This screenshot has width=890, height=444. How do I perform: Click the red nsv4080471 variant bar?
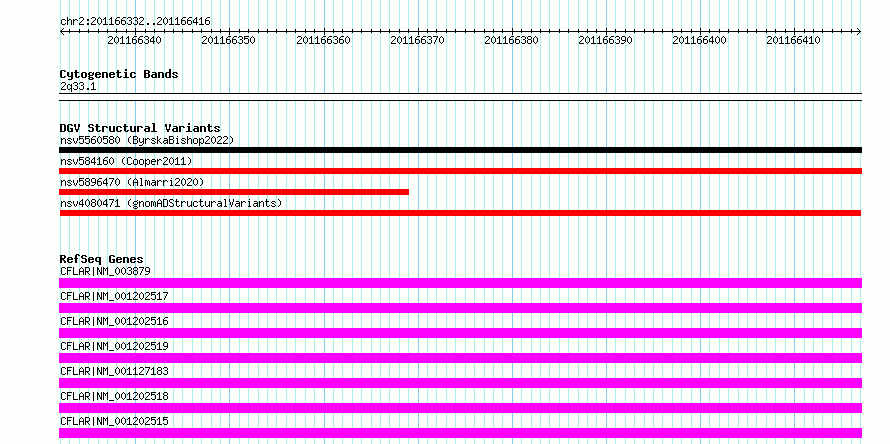pos(460,213)
